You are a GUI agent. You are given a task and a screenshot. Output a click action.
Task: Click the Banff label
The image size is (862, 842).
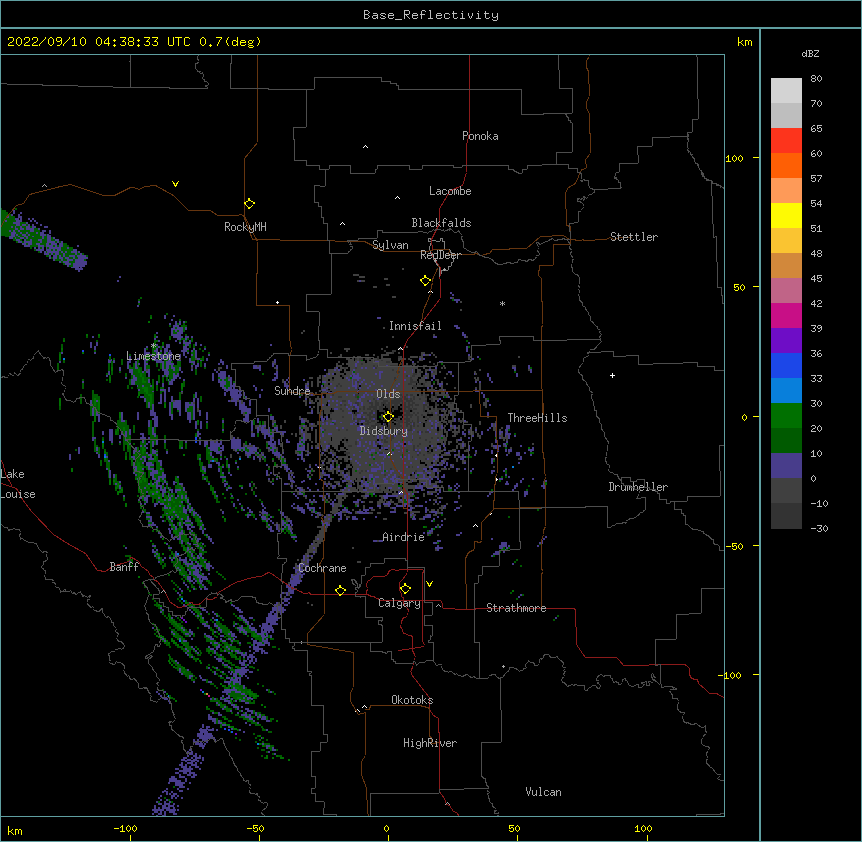click(124, 567)
